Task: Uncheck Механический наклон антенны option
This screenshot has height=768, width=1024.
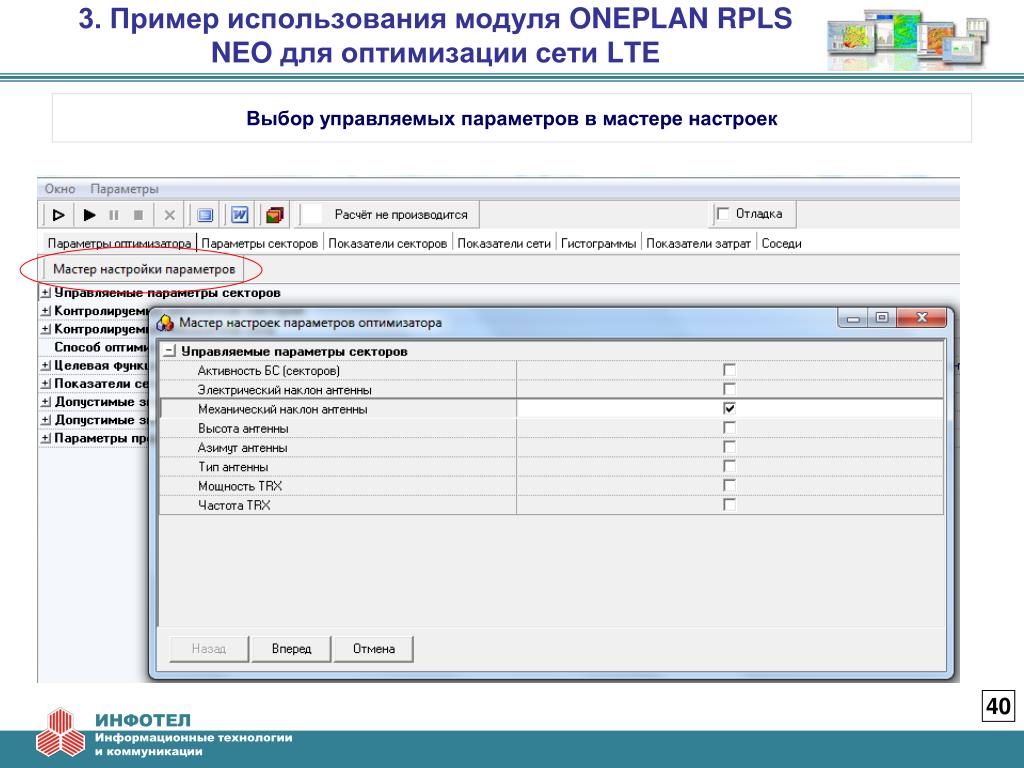Action: click(729, 408)
